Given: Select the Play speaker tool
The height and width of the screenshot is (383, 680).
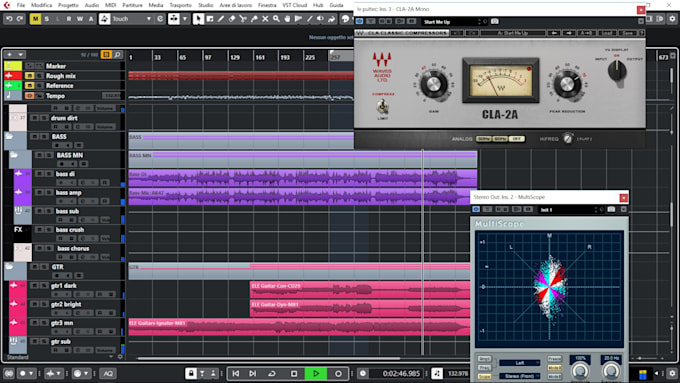Looking at the screenshot, I should tap(320, 19).
